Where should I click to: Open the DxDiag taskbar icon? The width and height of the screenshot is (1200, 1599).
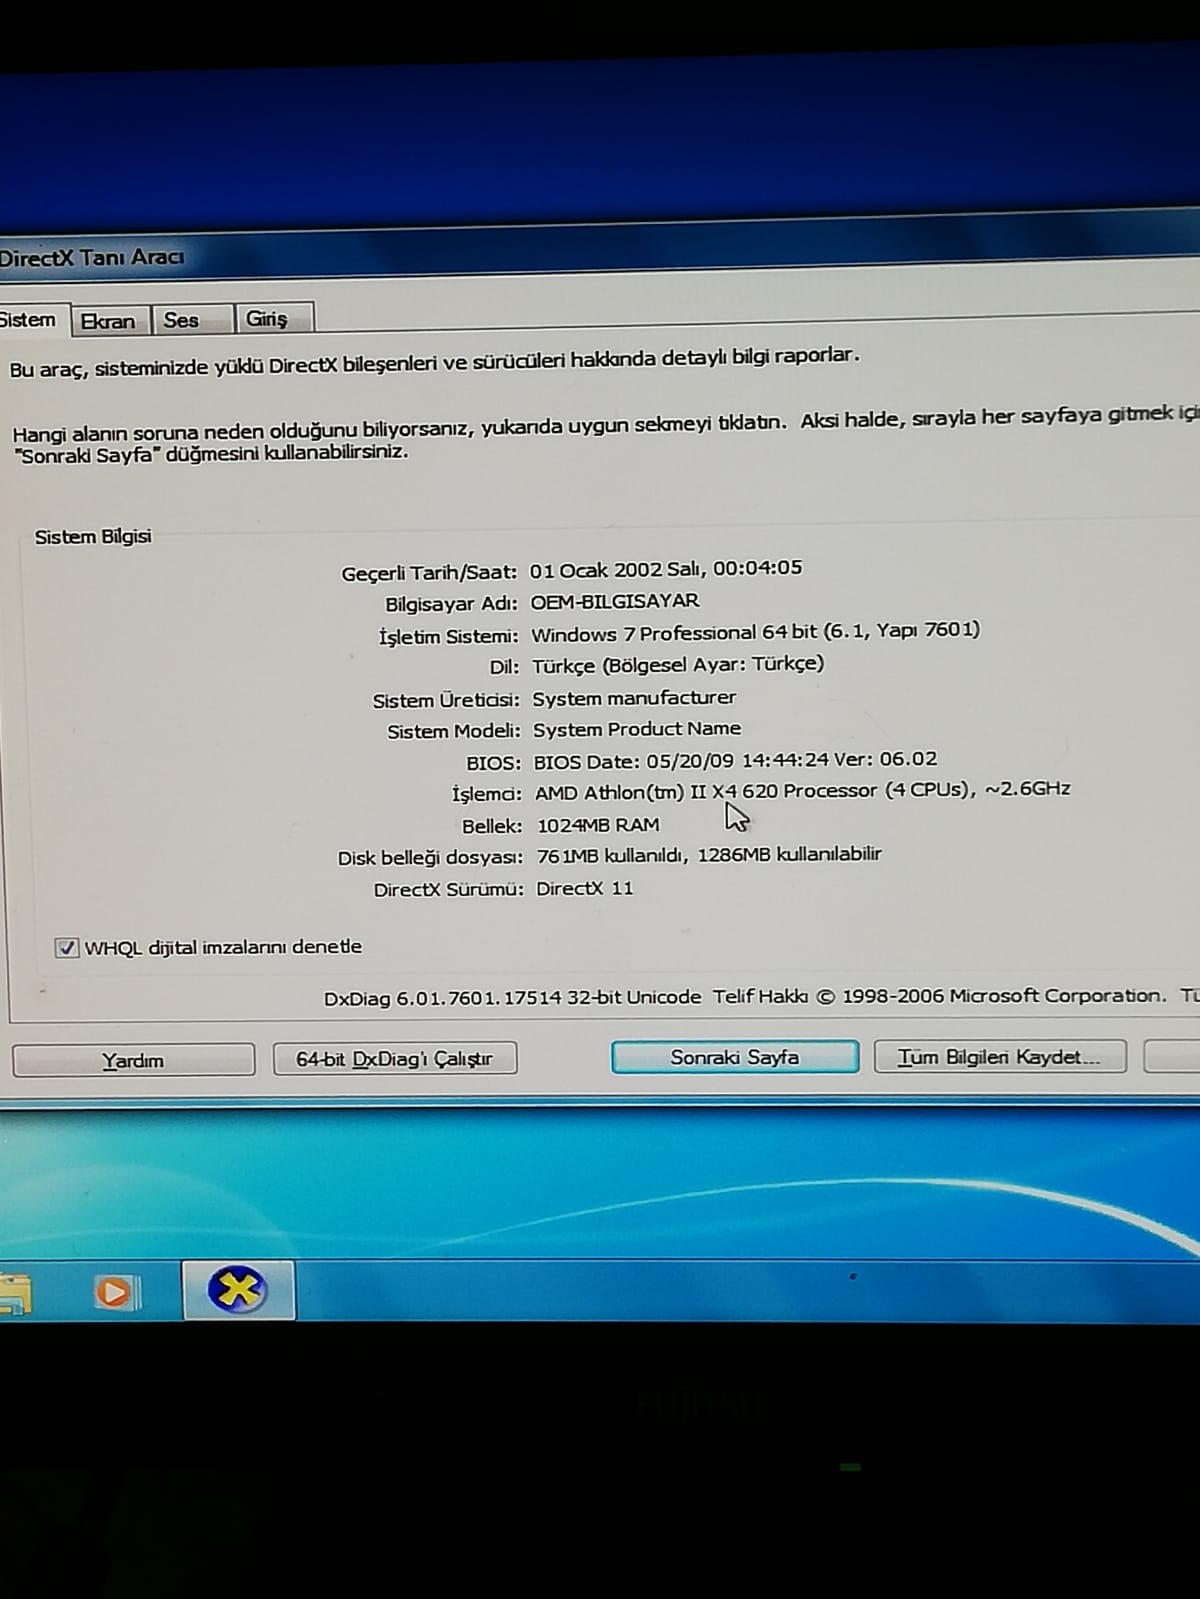[x=238, y=1289]
